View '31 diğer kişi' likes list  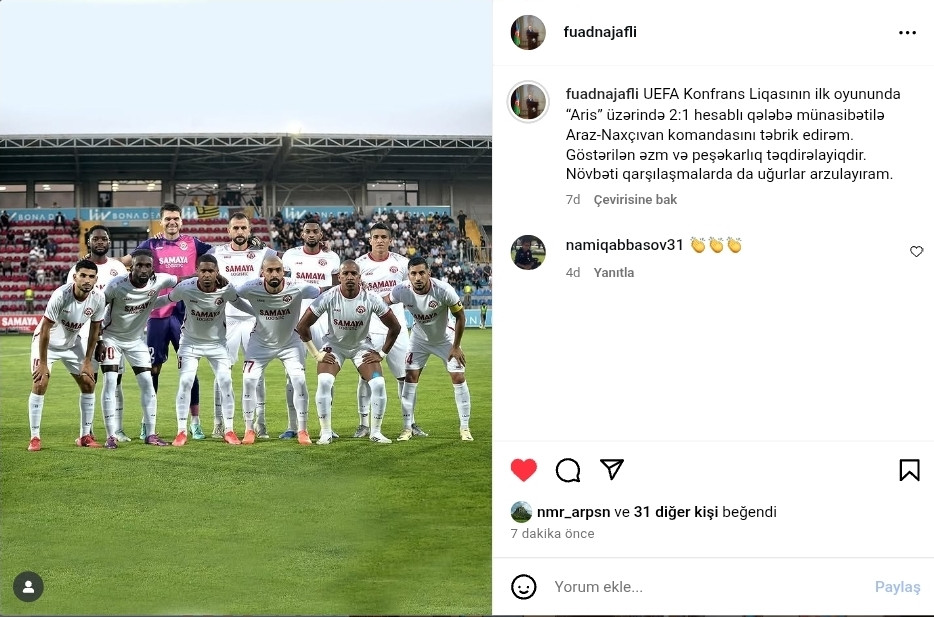pyautogui.click(x=676, y=512)
